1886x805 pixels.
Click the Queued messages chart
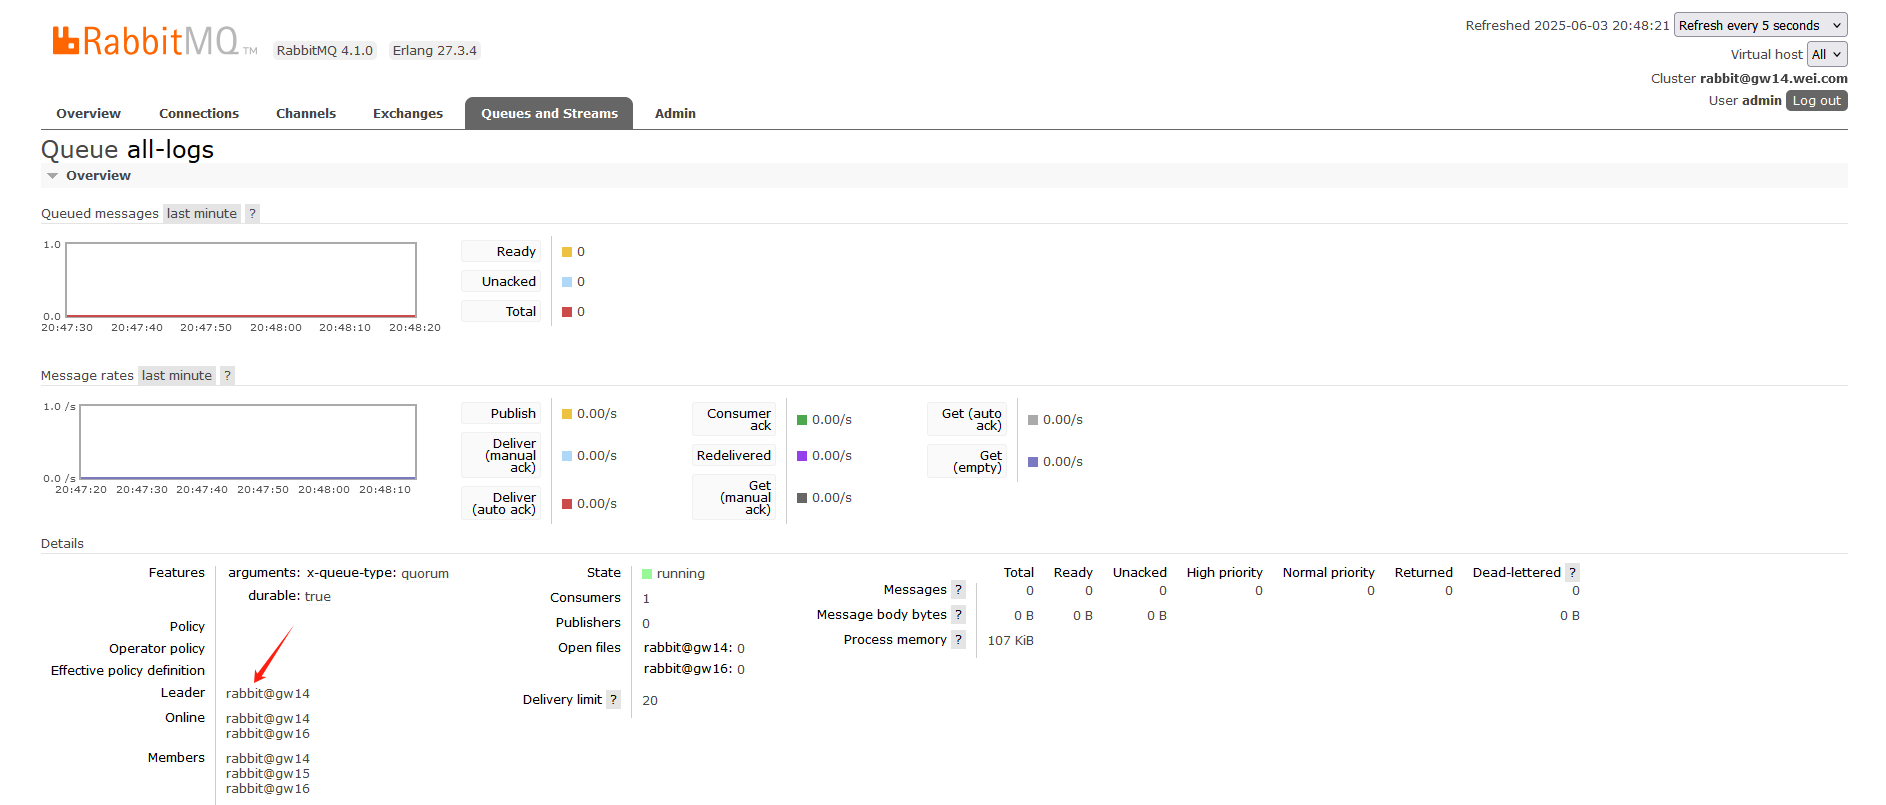pos(241,280)
